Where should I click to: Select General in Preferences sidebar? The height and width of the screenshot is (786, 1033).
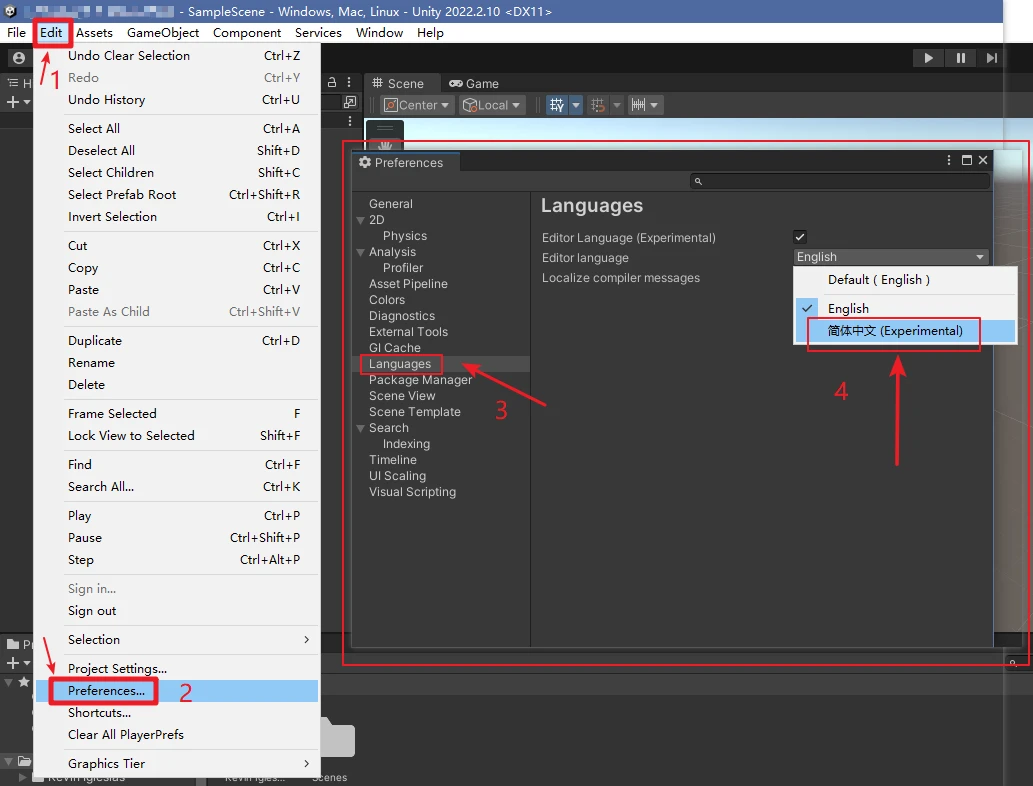click(391, 204)
